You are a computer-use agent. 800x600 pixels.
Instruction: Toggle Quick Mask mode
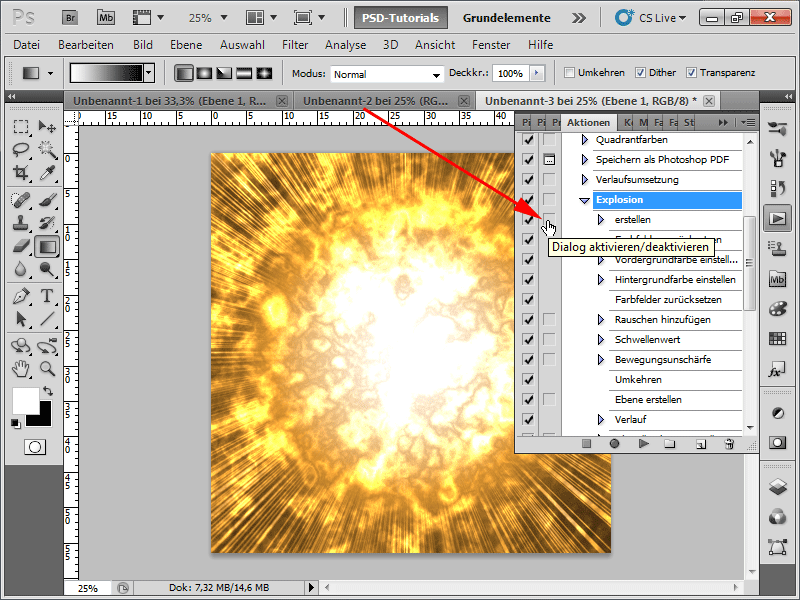click(x=35, y=447)
